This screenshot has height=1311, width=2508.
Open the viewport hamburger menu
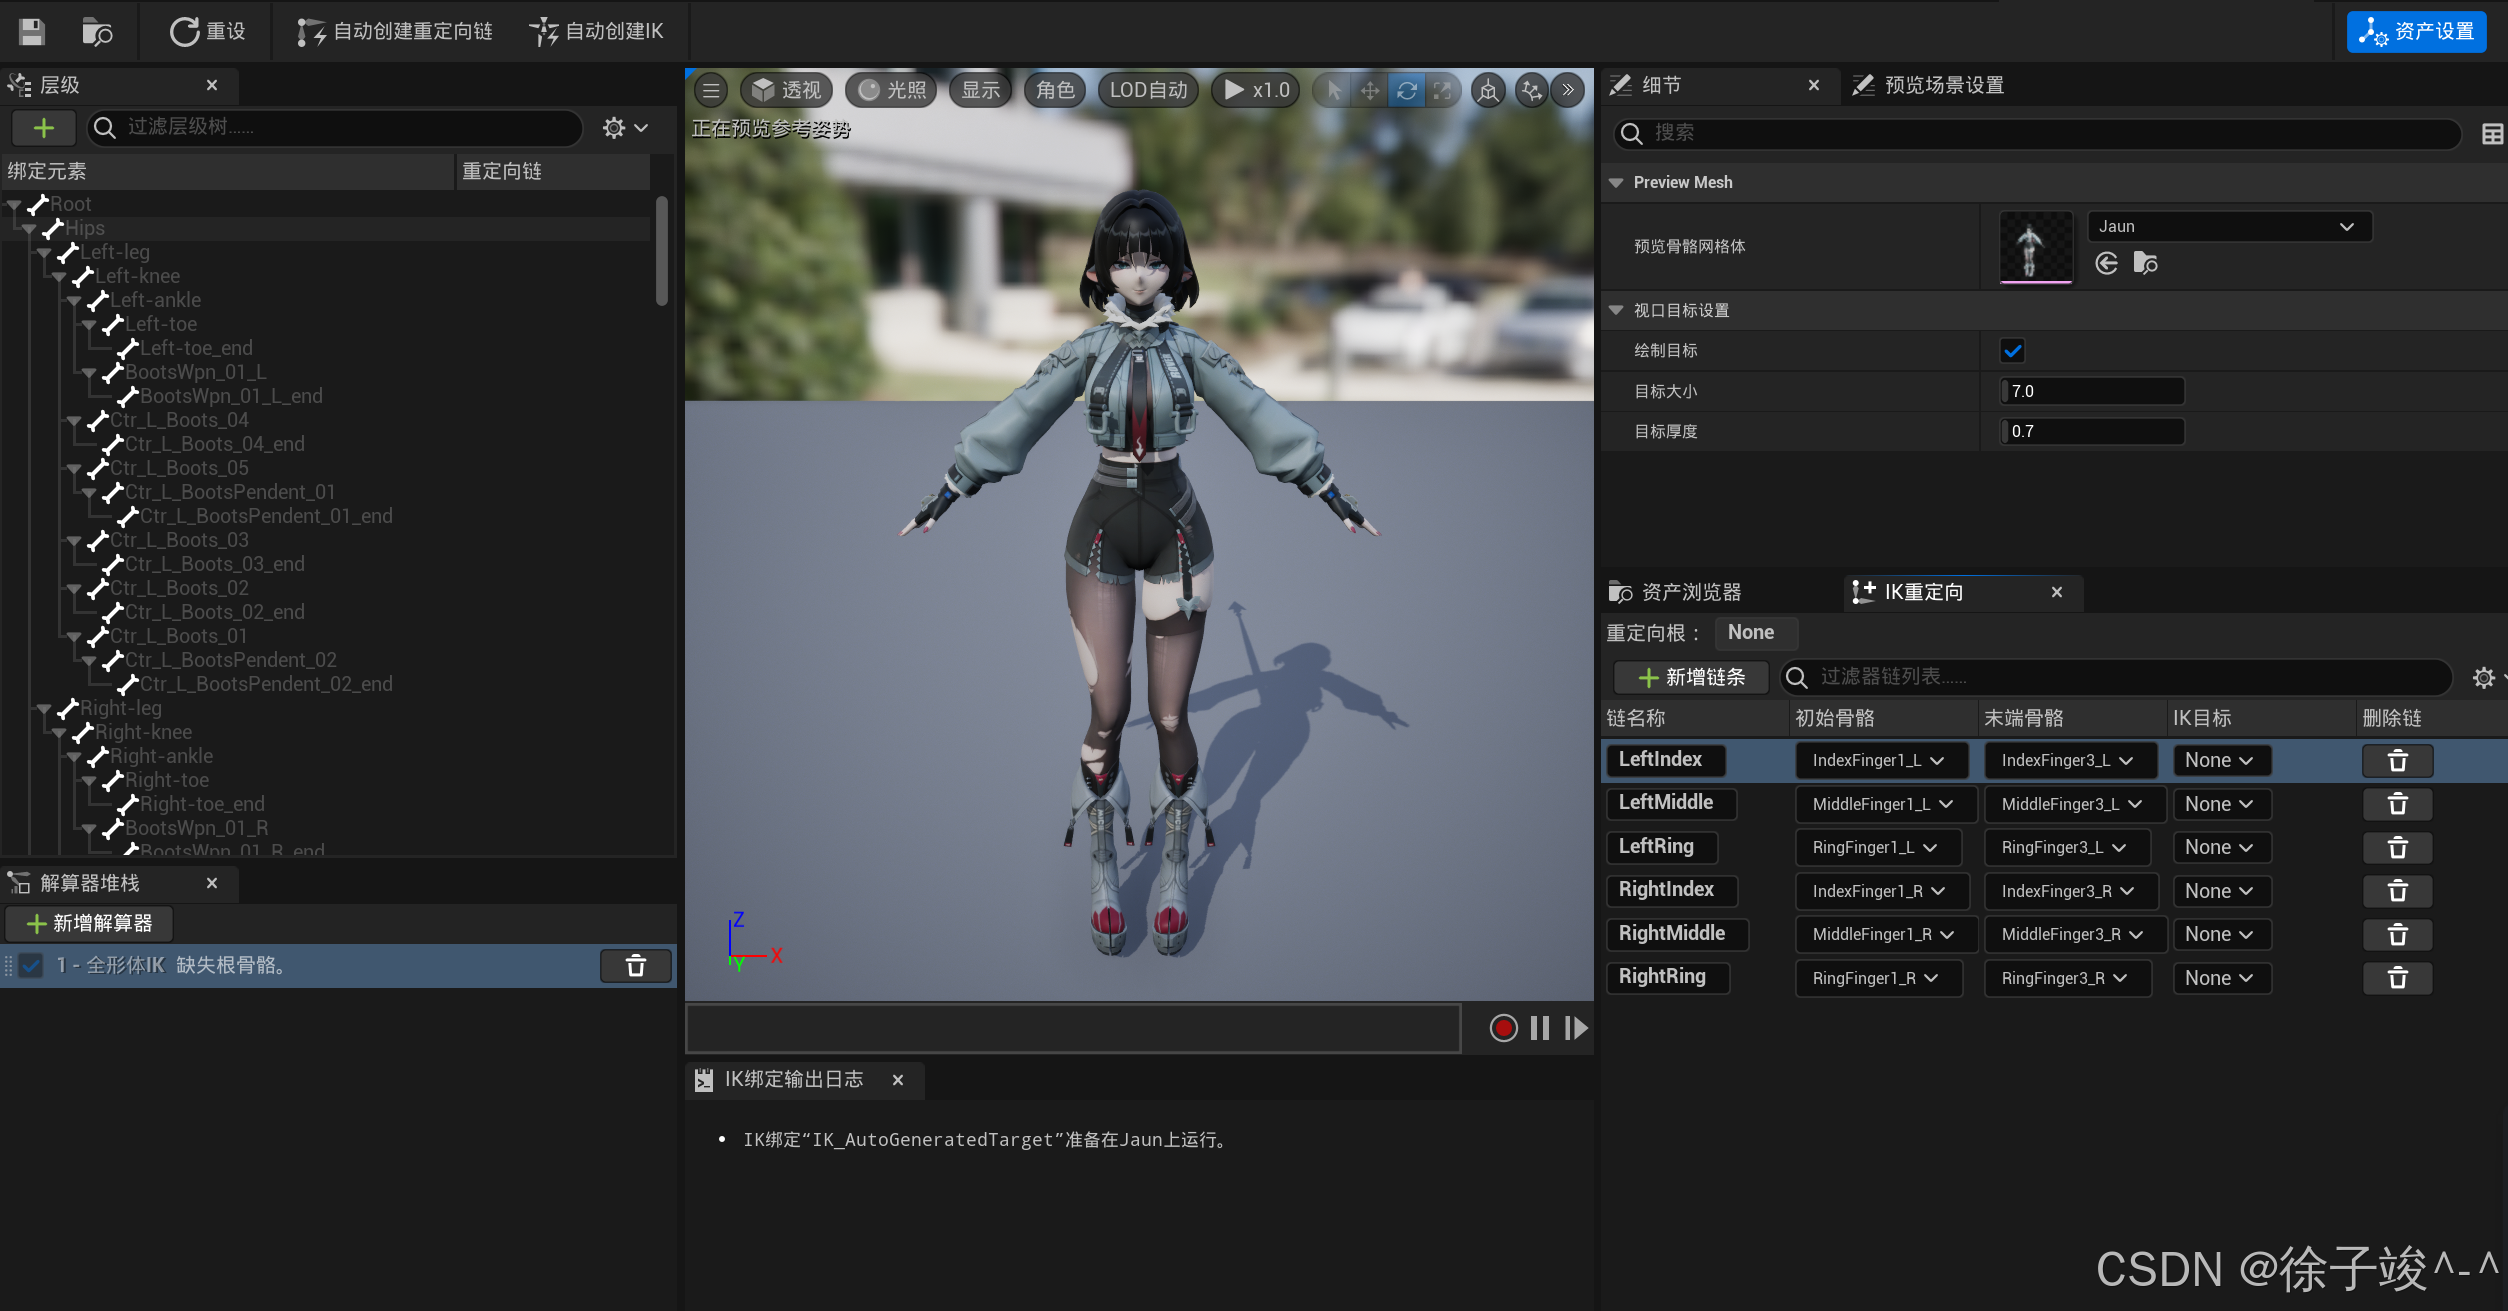tap(711, 91)
